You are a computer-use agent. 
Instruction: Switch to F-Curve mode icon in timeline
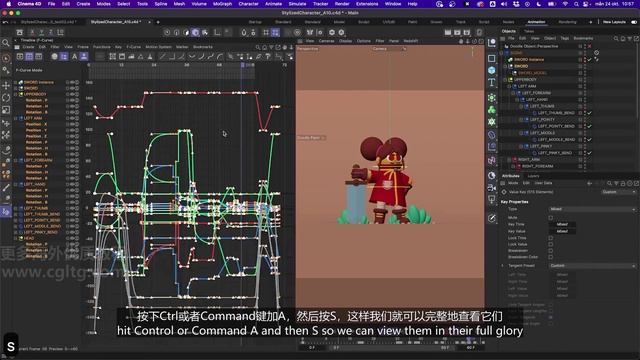tap(29, 57)
